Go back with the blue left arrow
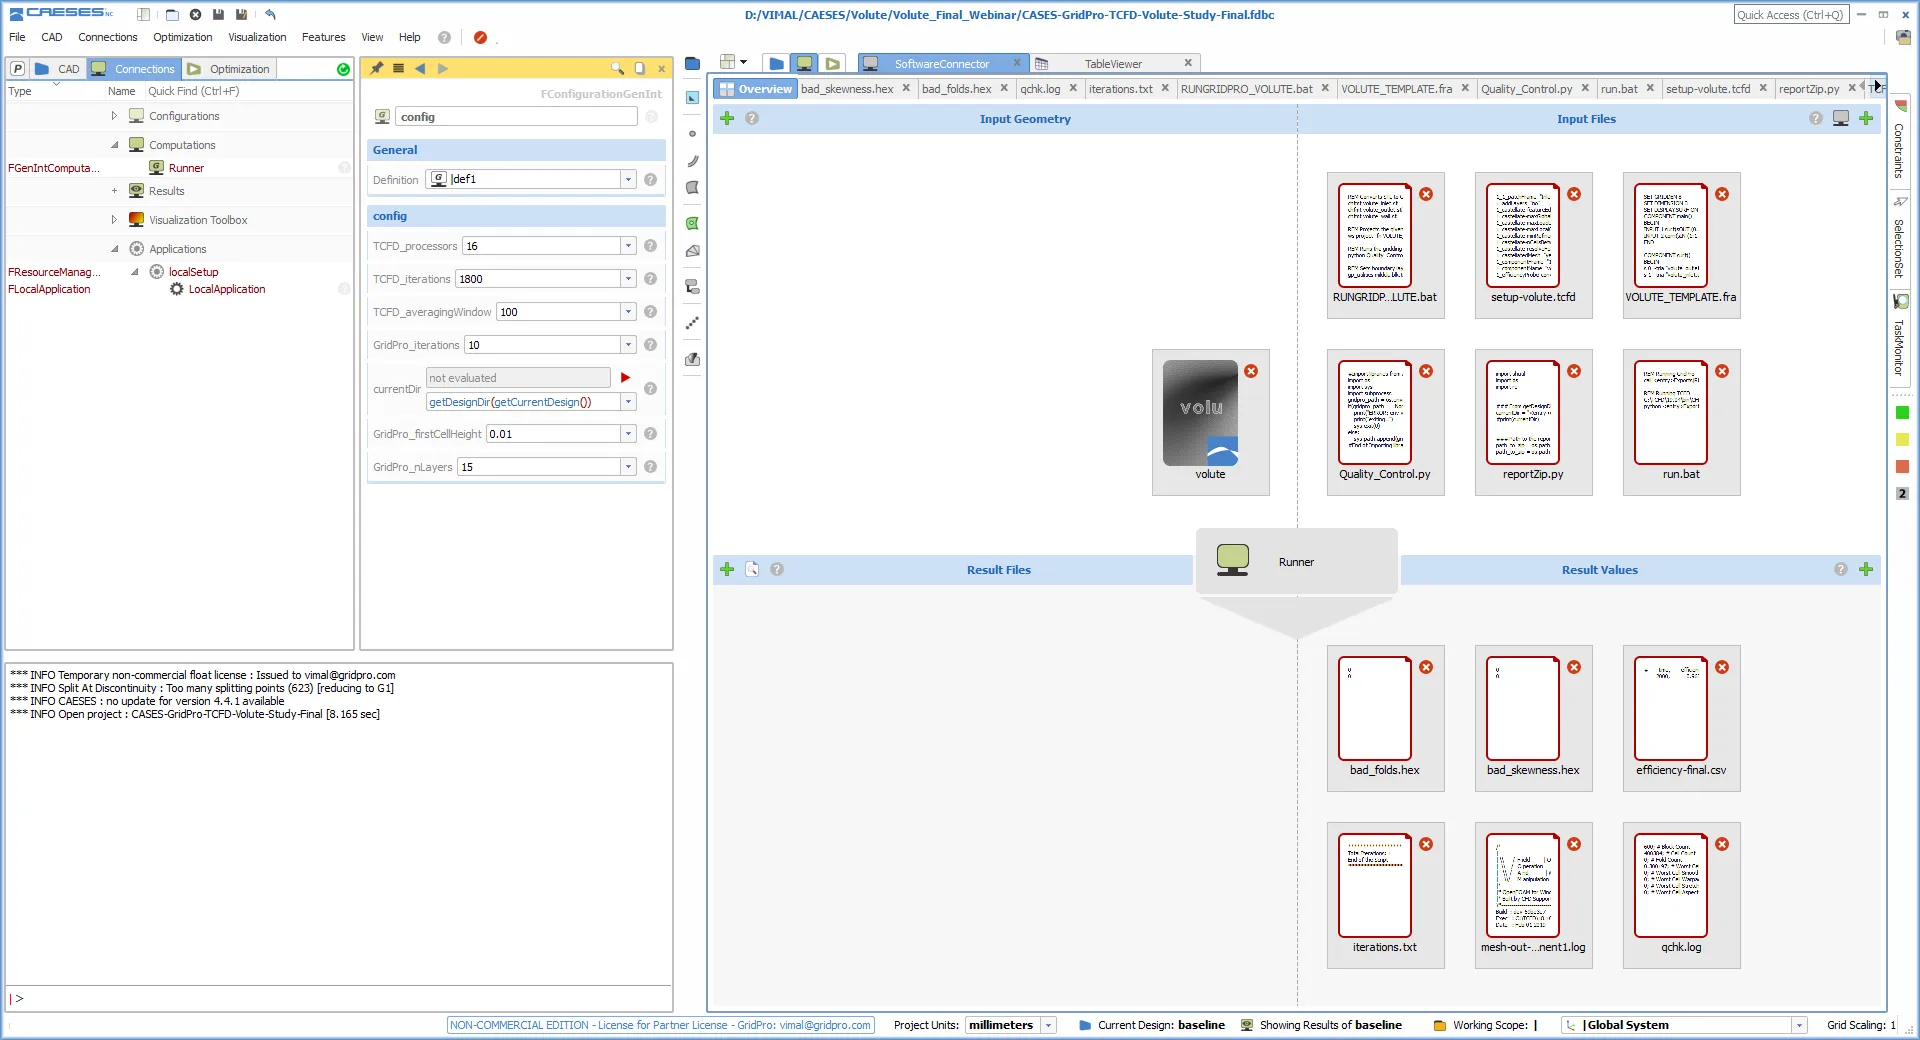1920x1040 pixels. tap(420, 68)
